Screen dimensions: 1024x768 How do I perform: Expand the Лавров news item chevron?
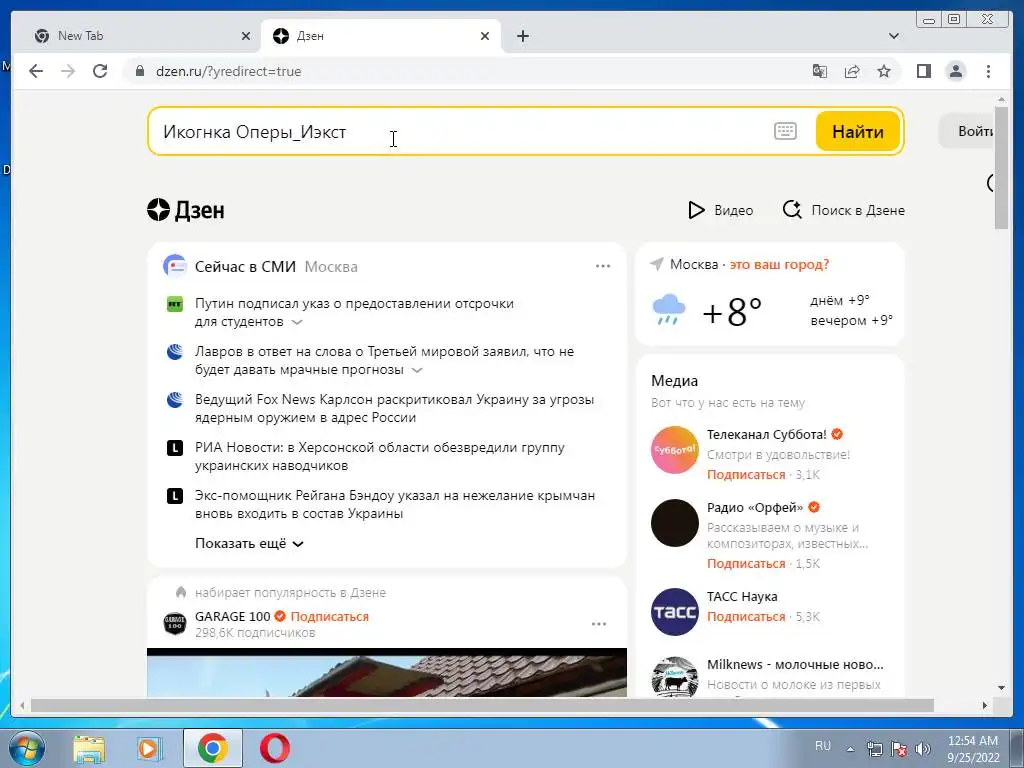tap(417, 370)
